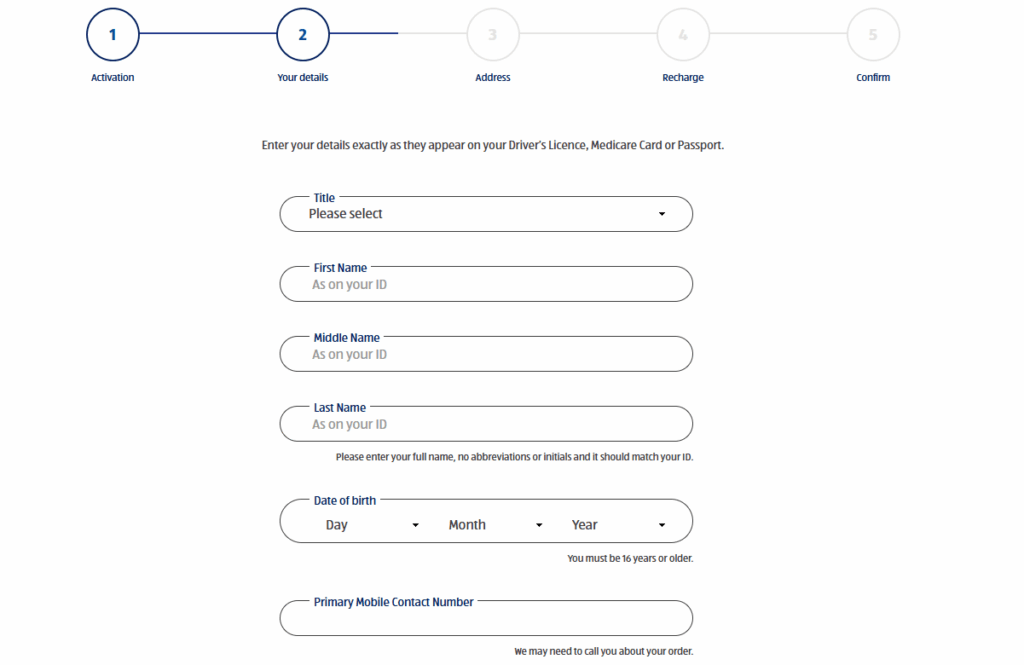Select the Activation step label
Viewport: 1024px width, 665px height.
click(112, 77)
